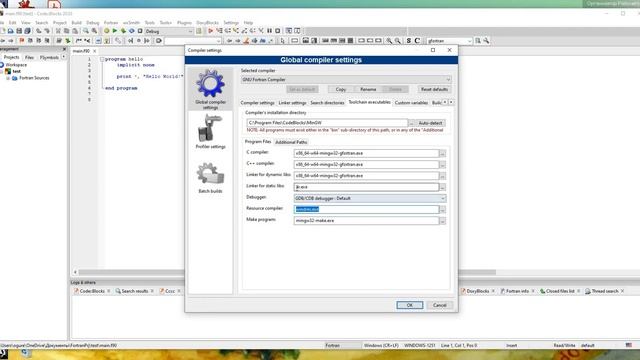Viewport: 640px width, 360px height.
Task: Click the settings tabs left-scroll arrow
Action: coord(445,102)
